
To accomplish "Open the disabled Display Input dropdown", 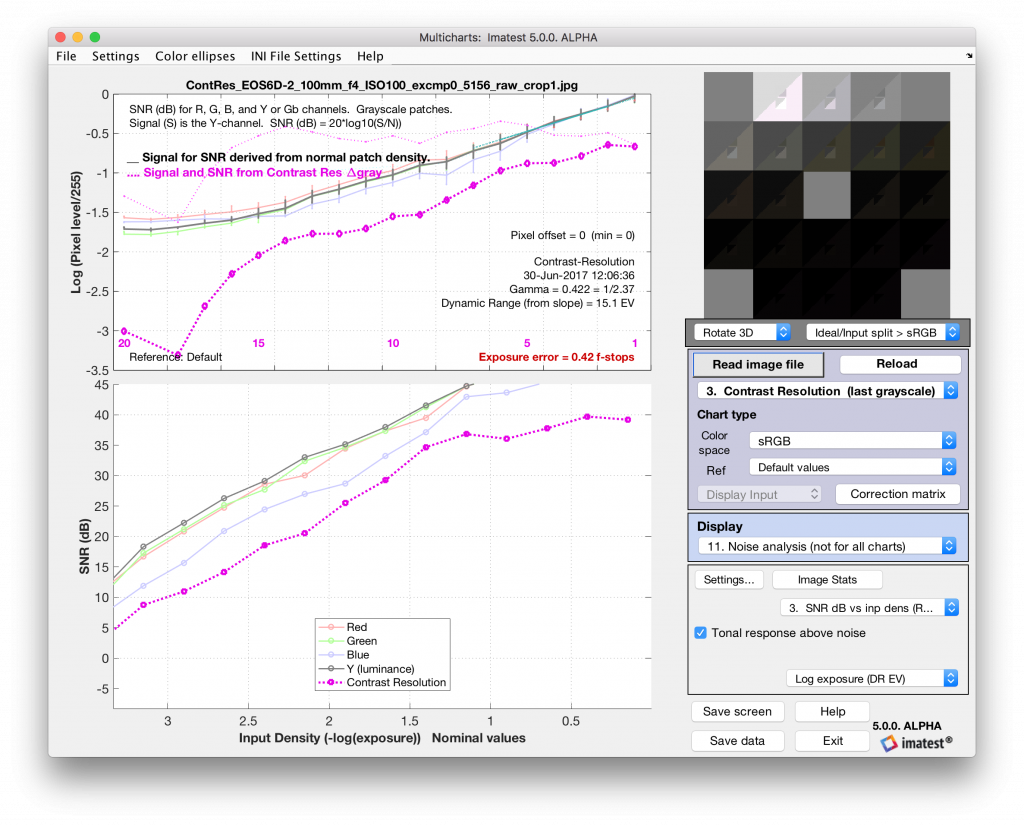I will click(759, 494).
